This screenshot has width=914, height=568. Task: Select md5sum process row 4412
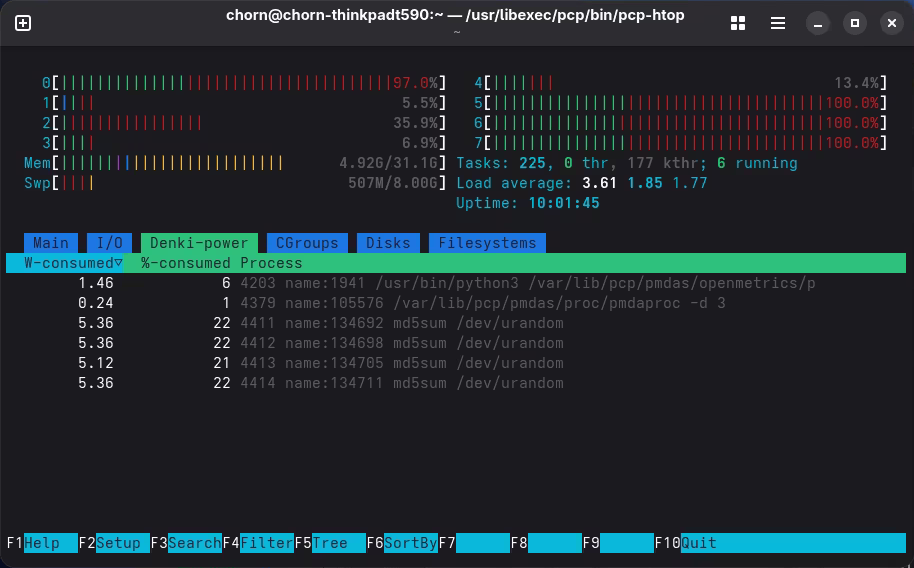tap(456, 343)
